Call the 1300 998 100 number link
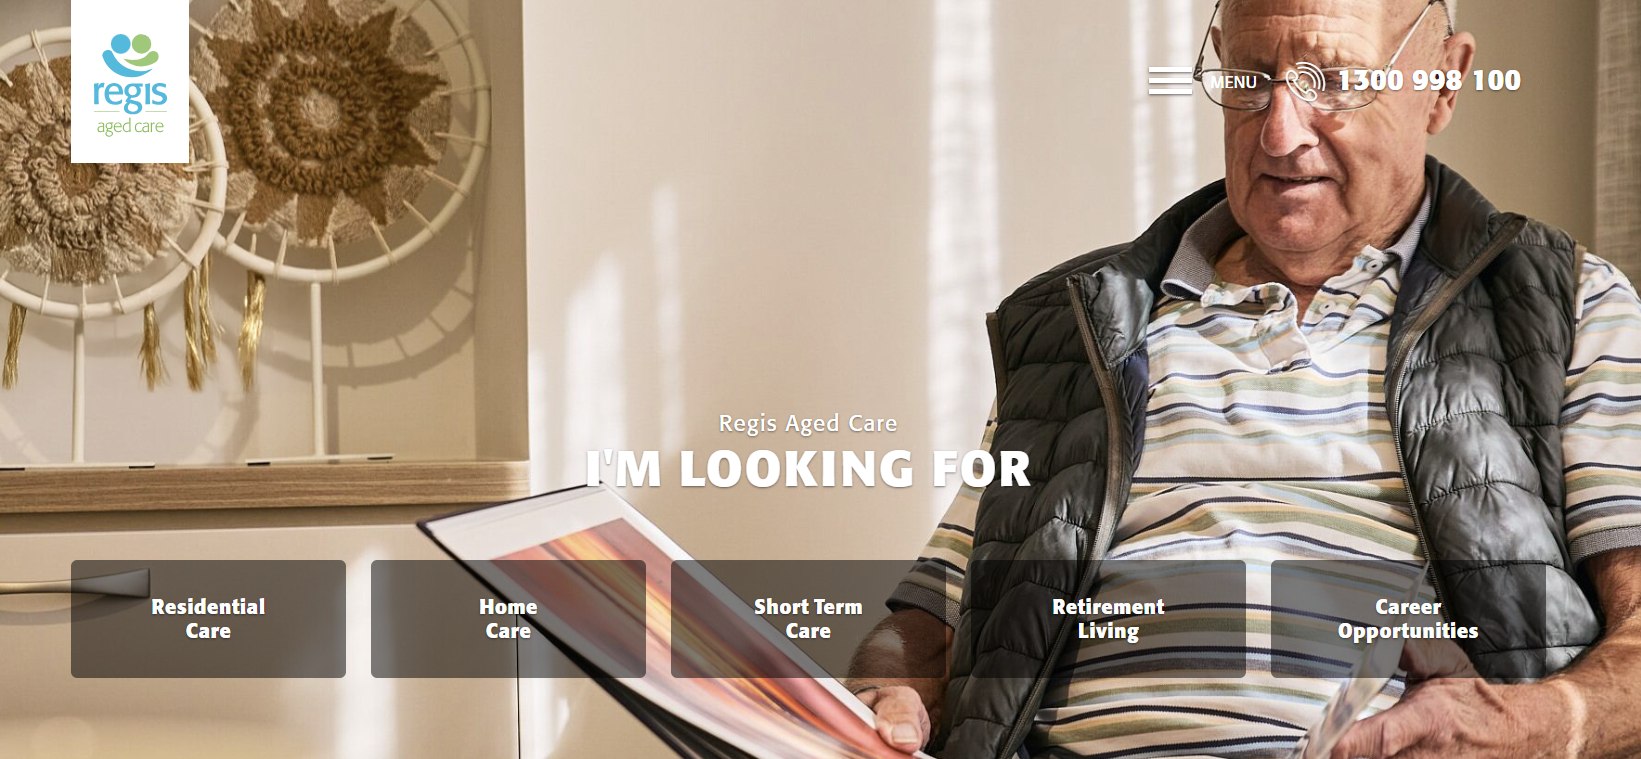The width and height of the screenshot is (1641, 759). (x=1429, y=80)
